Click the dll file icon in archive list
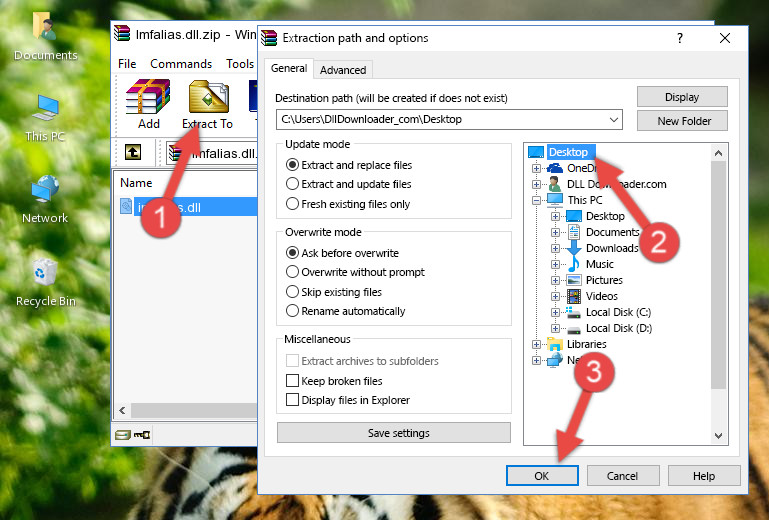The width and height of the screenshot is (769, 520). click(126, 207)
